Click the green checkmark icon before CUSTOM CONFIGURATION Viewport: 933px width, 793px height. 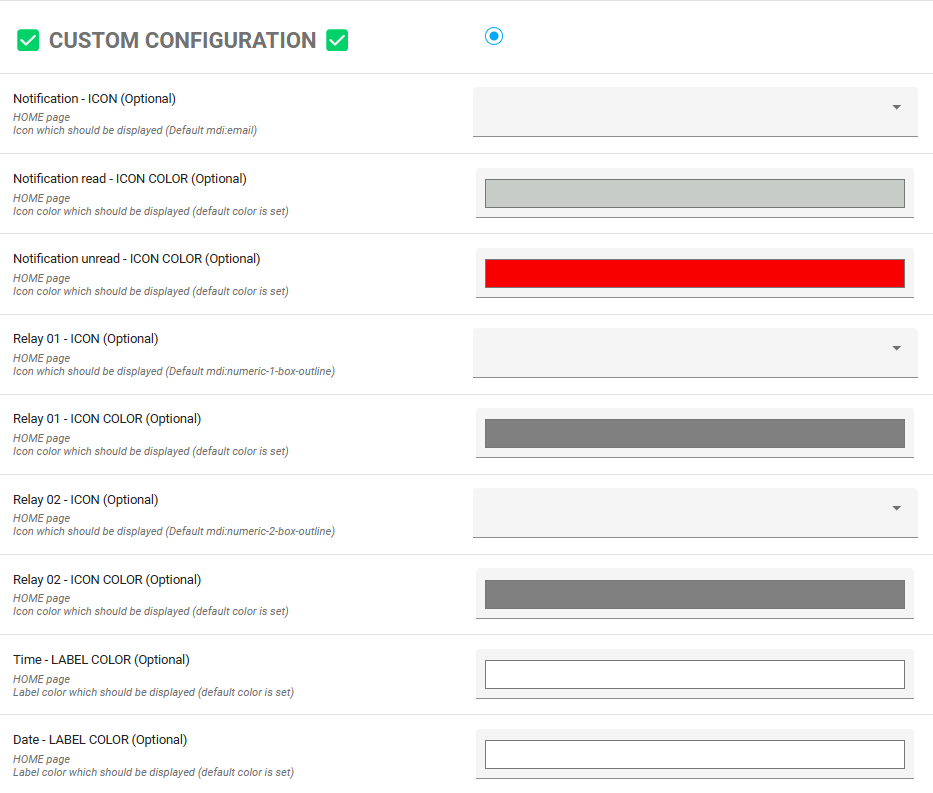(28, 41)
